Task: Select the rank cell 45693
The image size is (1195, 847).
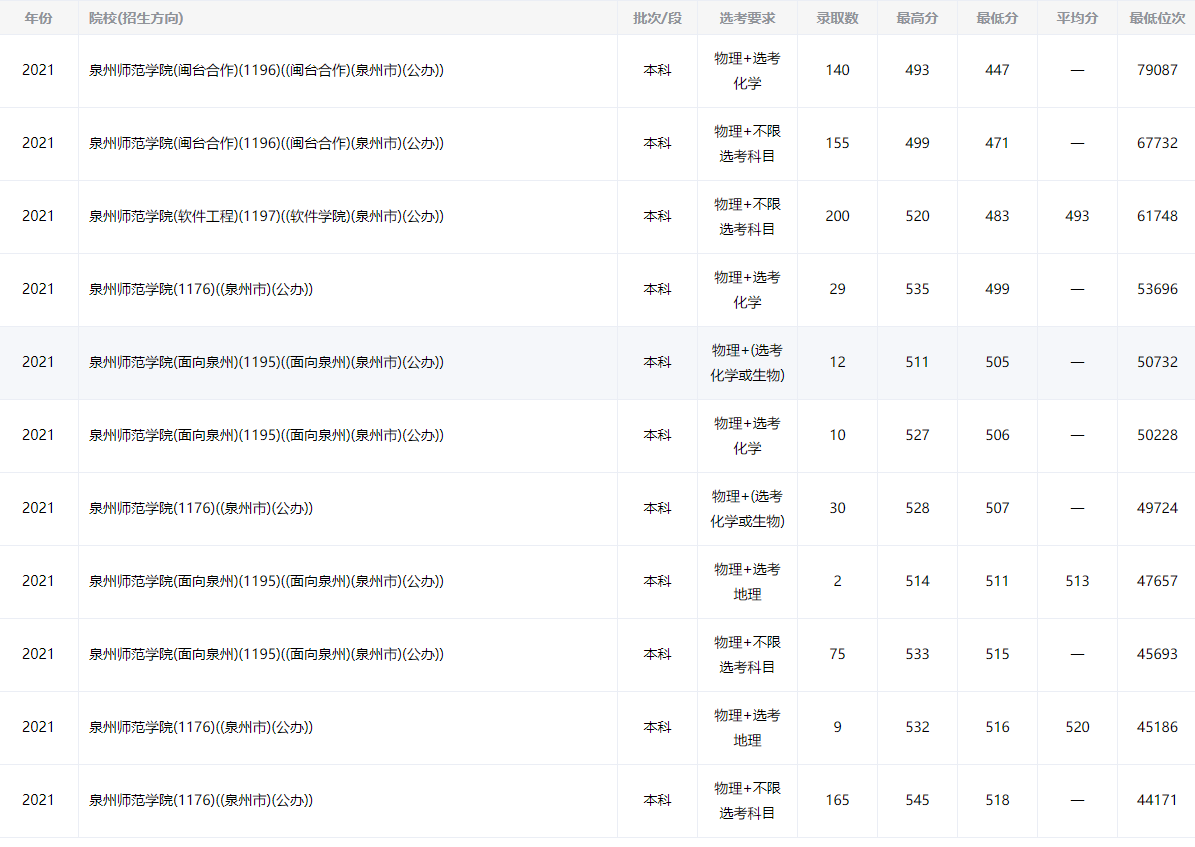Action: click(x=1157, y=655)
